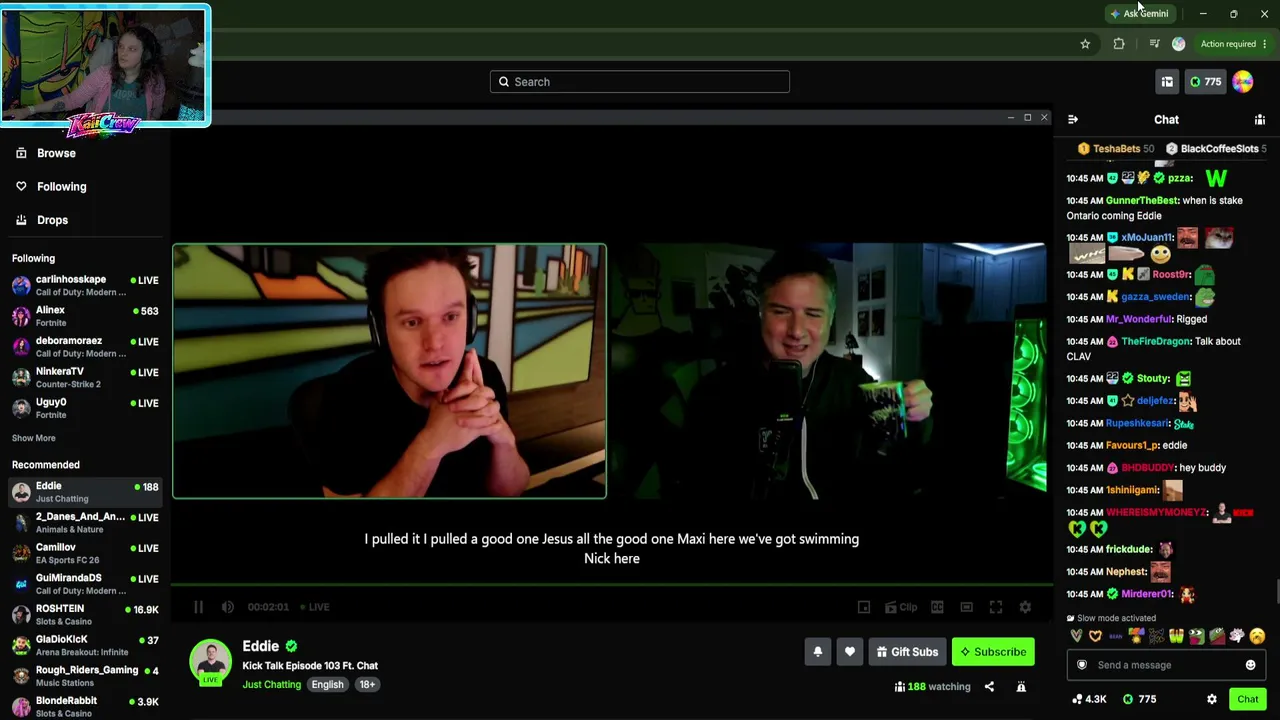Open the rainbow user profile avatar menu
Screen dimensions: 1280x720
1243,82
